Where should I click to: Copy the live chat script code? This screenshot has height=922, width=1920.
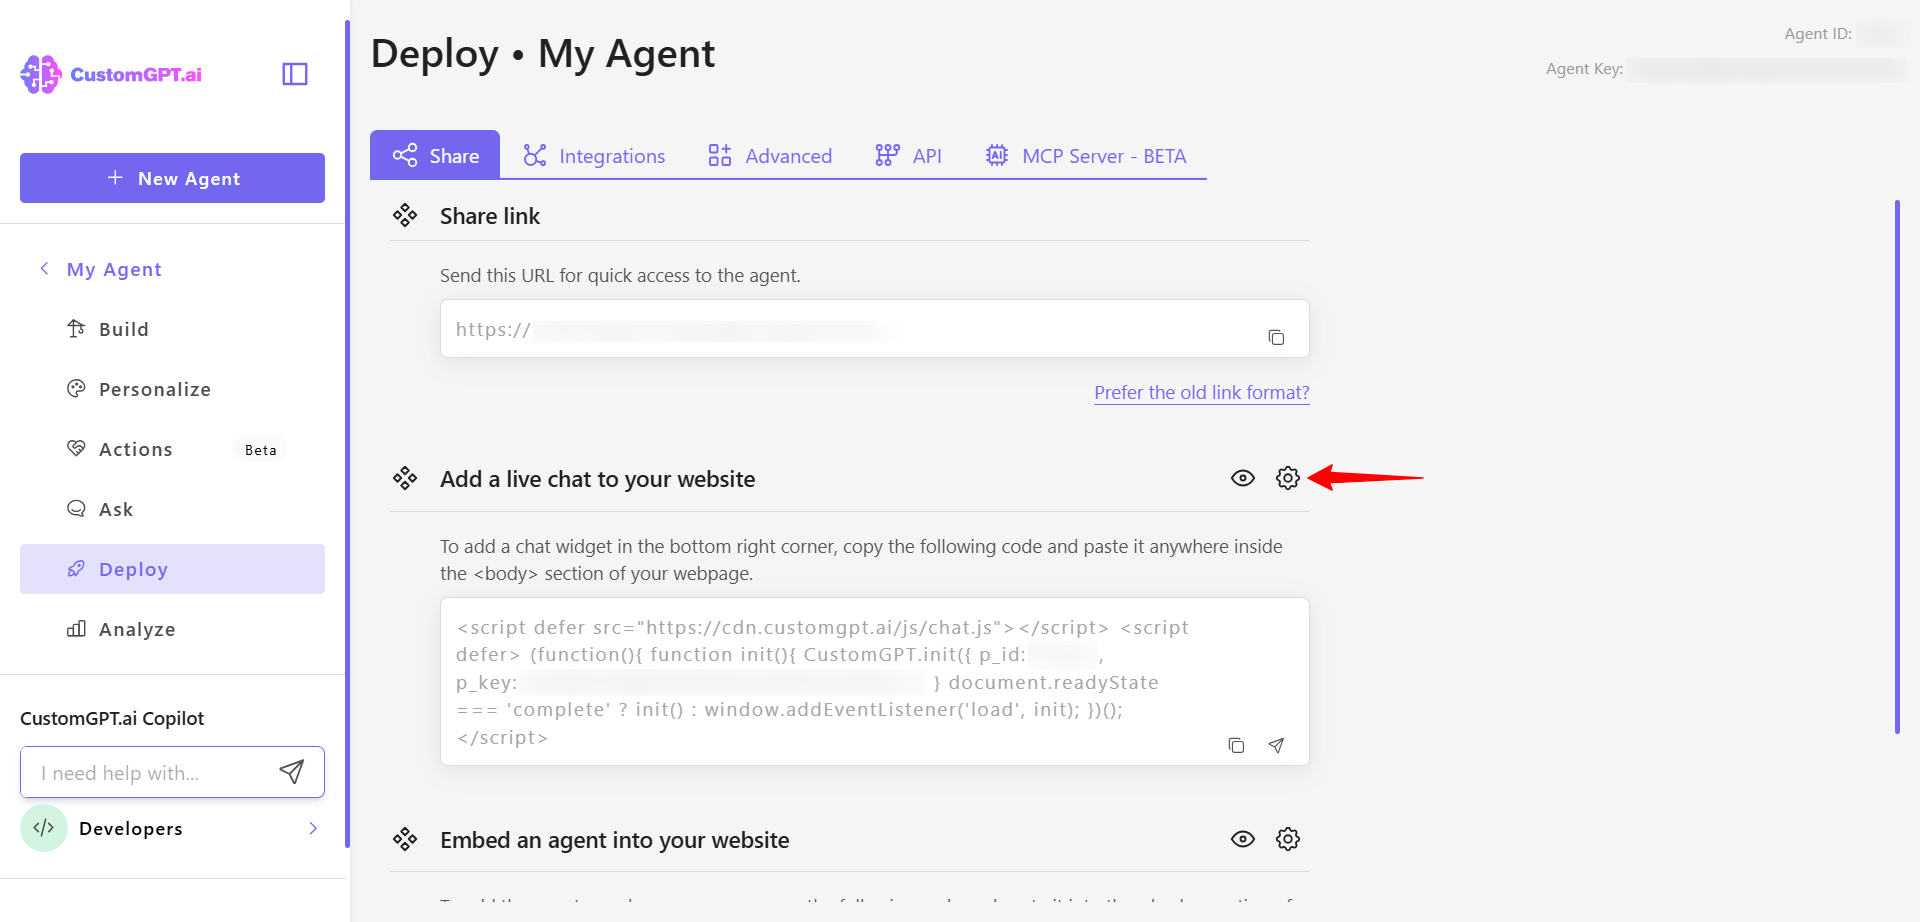(x=1236, y=745)
